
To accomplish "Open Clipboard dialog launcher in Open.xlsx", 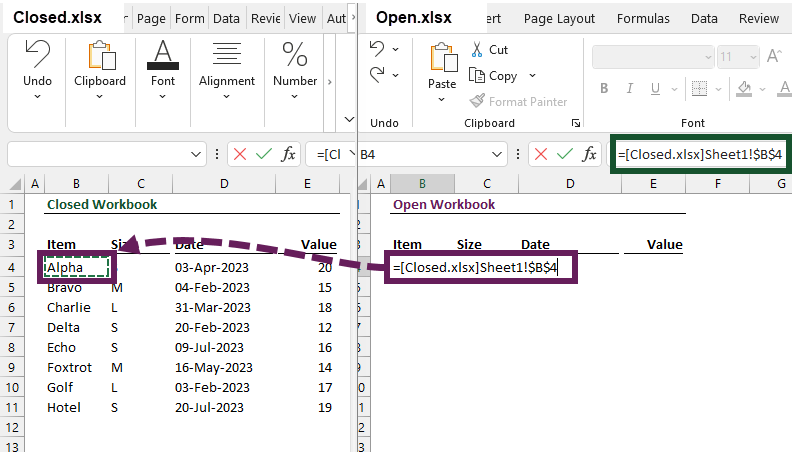I will click(576, 123).
